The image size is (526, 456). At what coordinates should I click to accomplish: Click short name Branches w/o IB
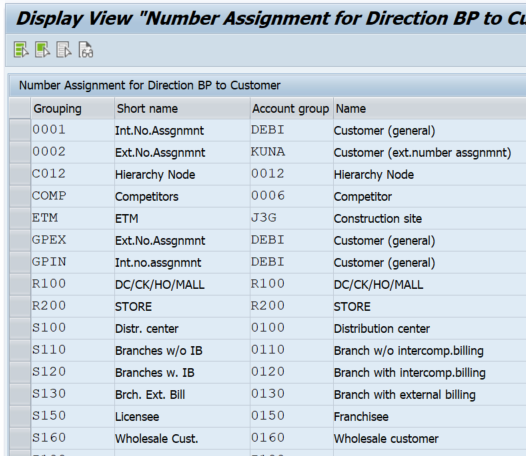click(x=182, y=350)
